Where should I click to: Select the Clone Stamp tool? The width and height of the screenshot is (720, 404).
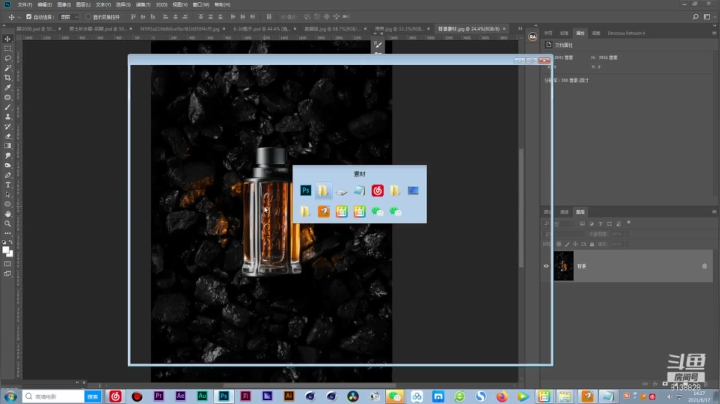pos(8,117)
